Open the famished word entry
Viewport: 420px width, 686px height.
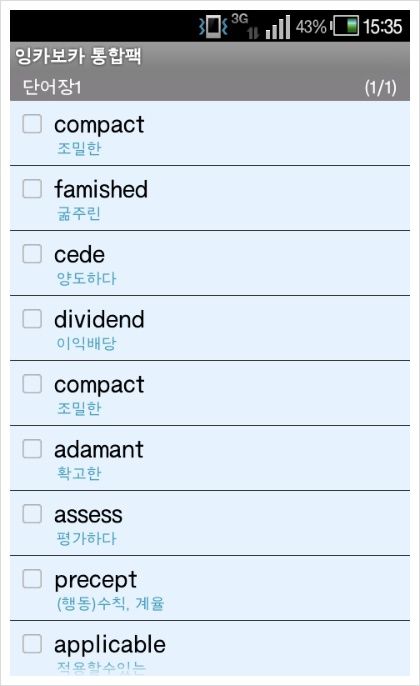210,198
